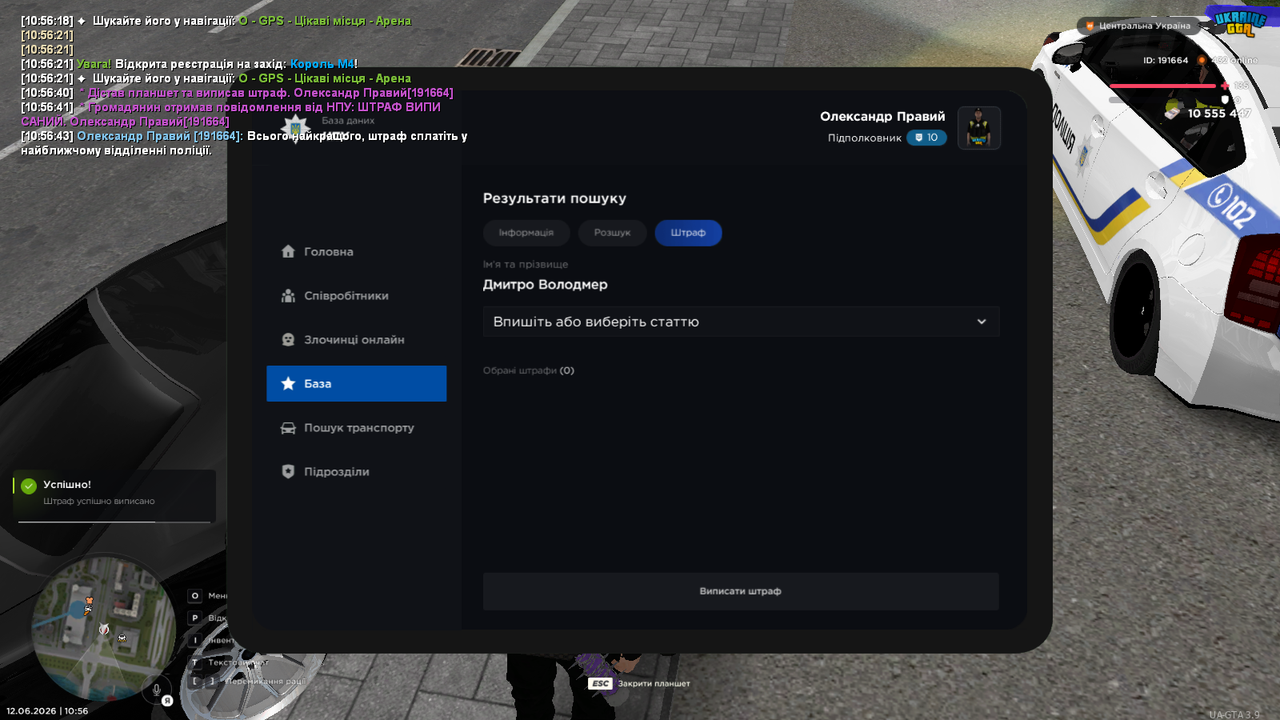Click the star icon beside База
This screenshot has height=720, width=1280.
point(288,383)
